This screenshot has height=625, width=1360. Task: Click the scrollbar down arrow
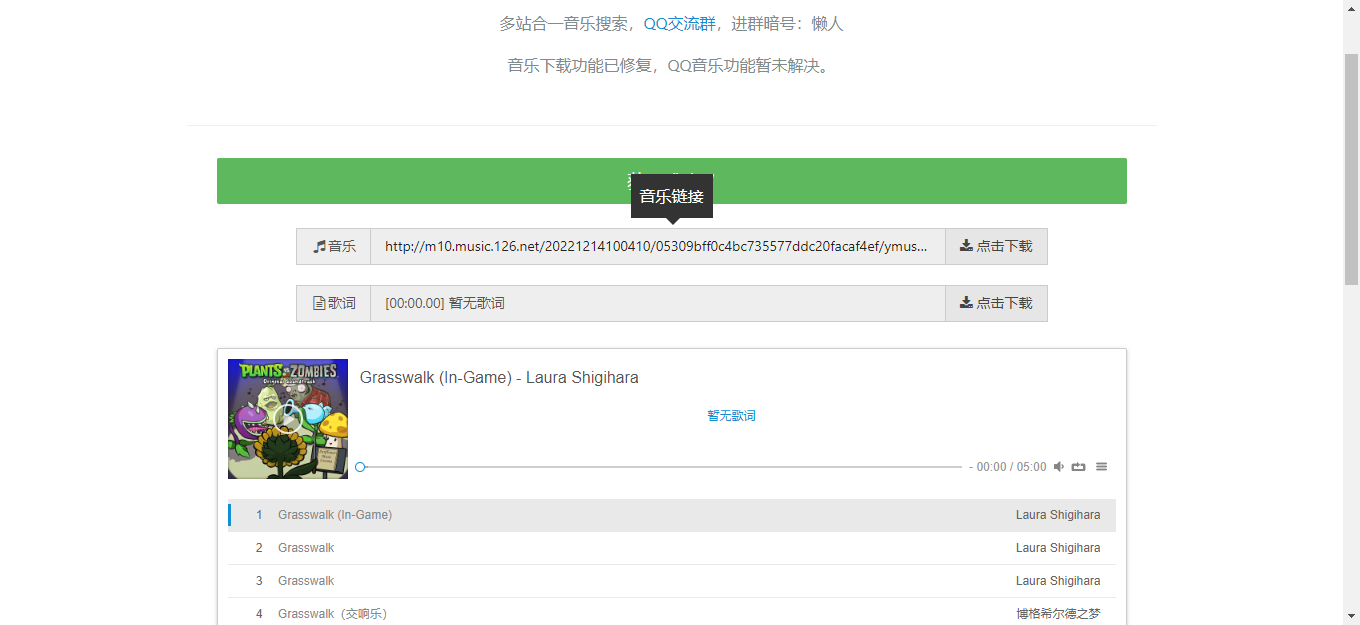(x=1351, y=616)
